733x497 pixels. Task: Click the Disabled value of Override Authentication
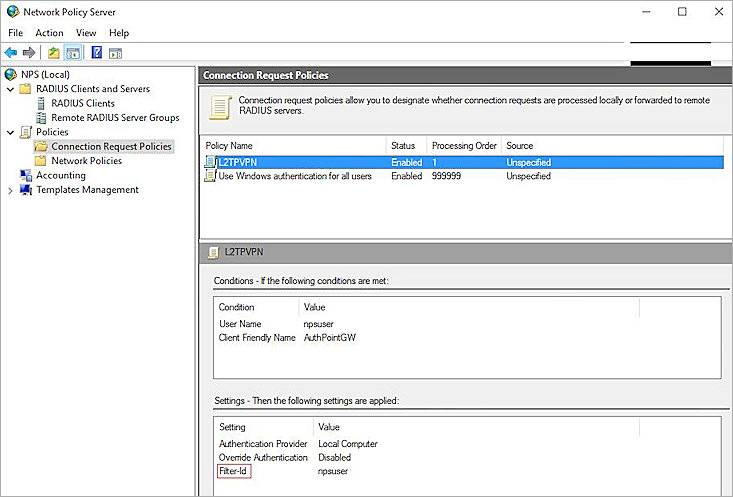tap(334, 457)
